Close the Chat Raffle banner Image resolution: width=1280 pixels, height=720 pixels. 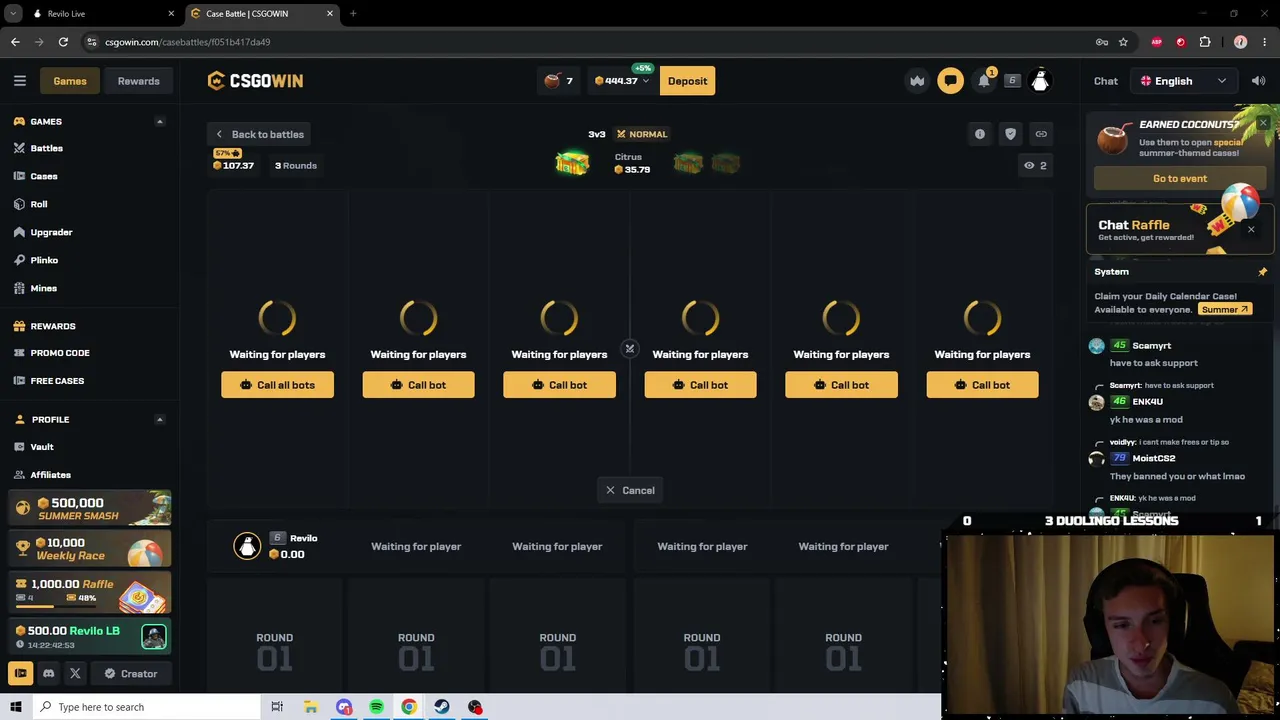click(1250, 230)
